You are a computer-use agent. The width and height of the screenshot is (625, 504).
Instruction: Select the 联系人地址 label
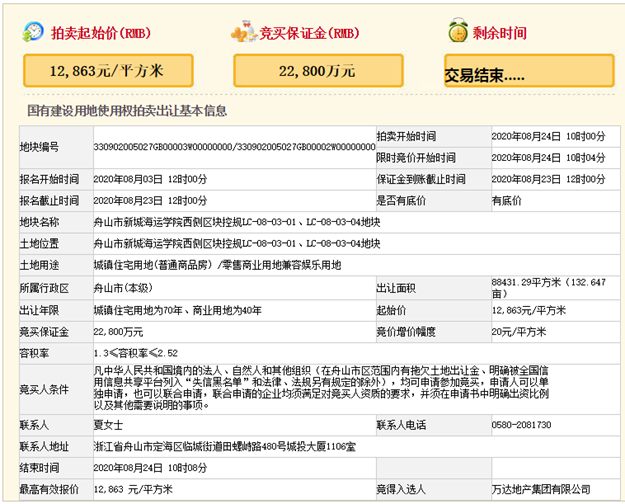(x=44, y=447)
